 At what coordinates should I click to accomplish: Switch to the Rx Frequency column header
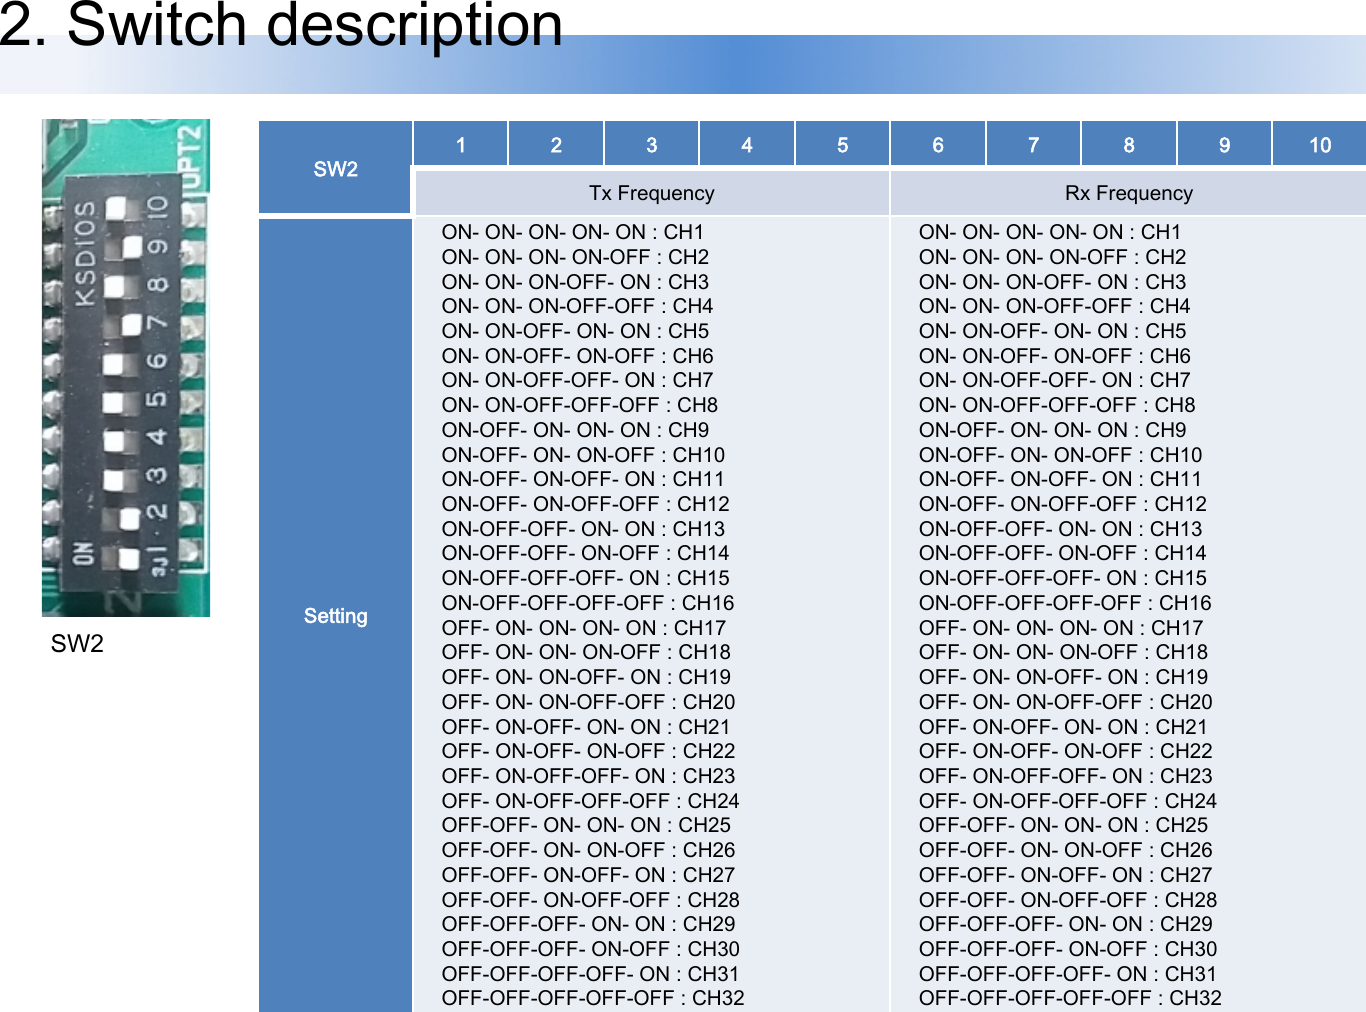coord(1128,192)
